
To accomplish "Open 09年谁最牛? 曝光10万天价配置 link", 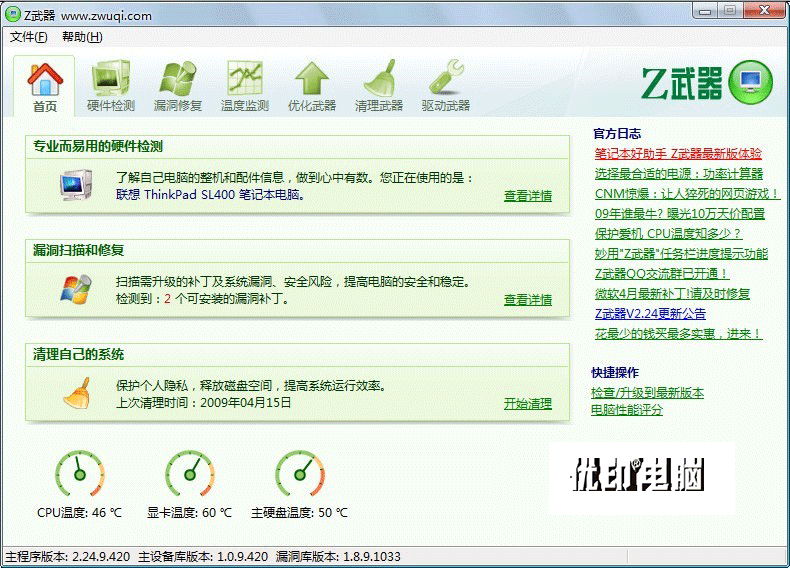I will (680, 214).
